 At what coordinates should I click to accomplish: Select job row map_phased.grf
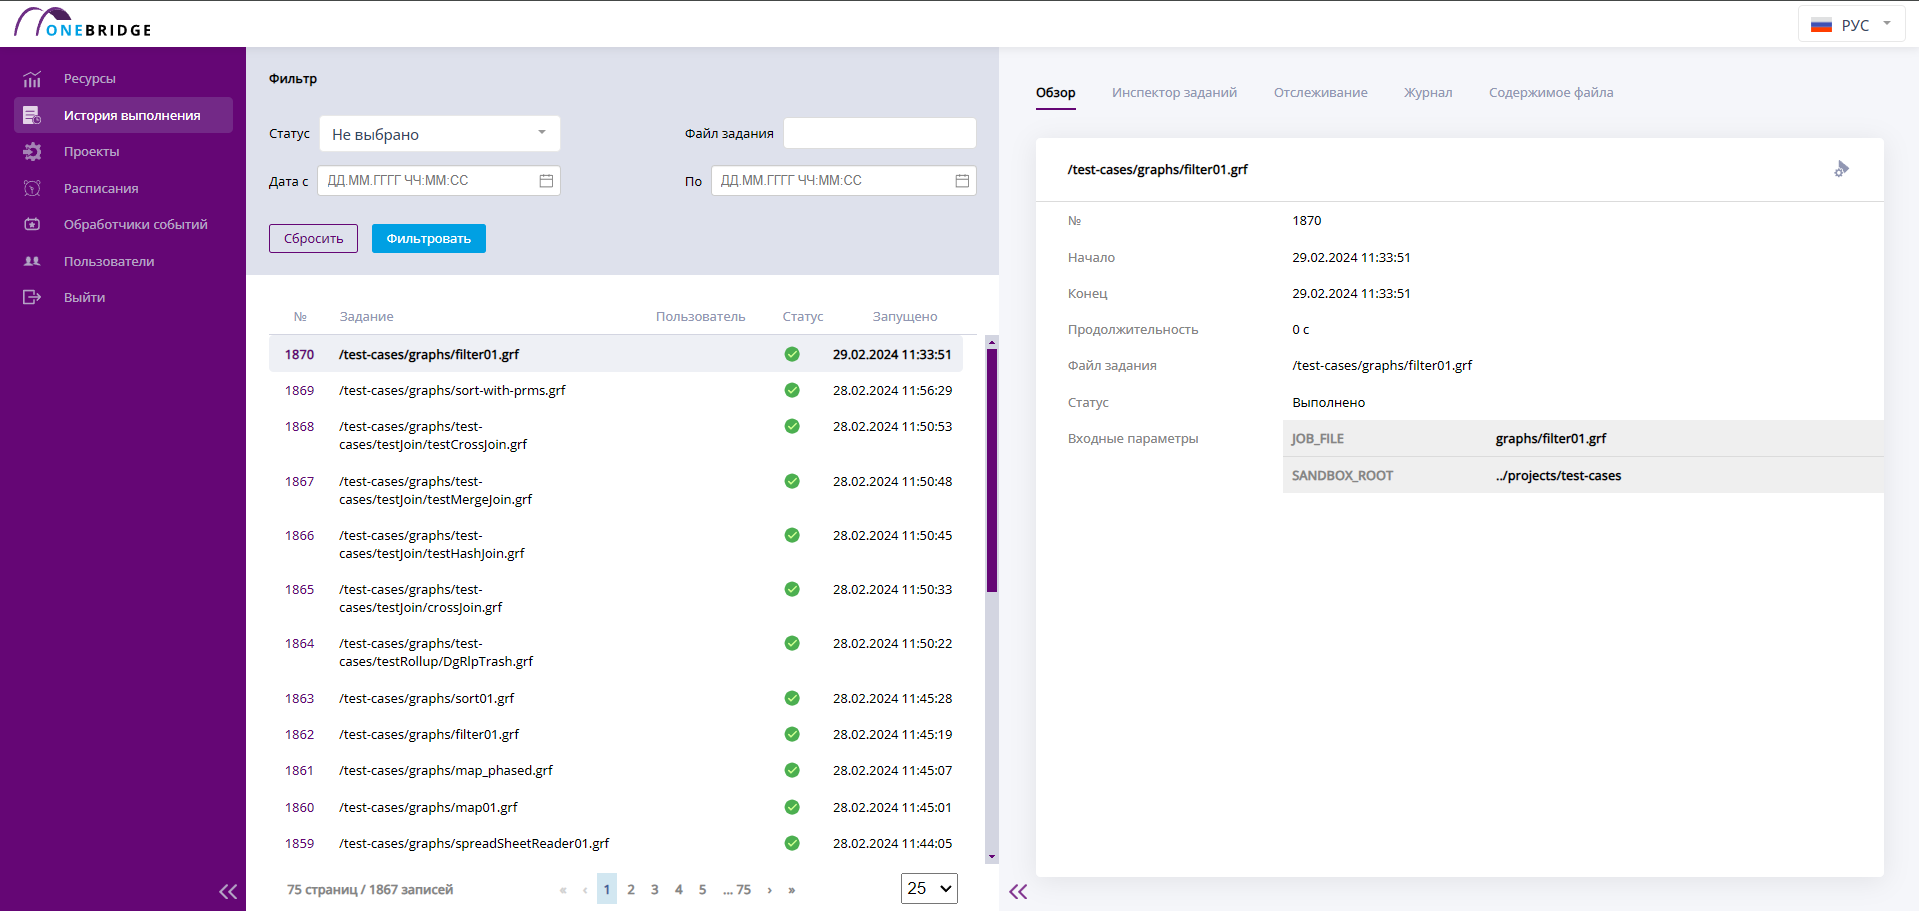click(616, 770)
